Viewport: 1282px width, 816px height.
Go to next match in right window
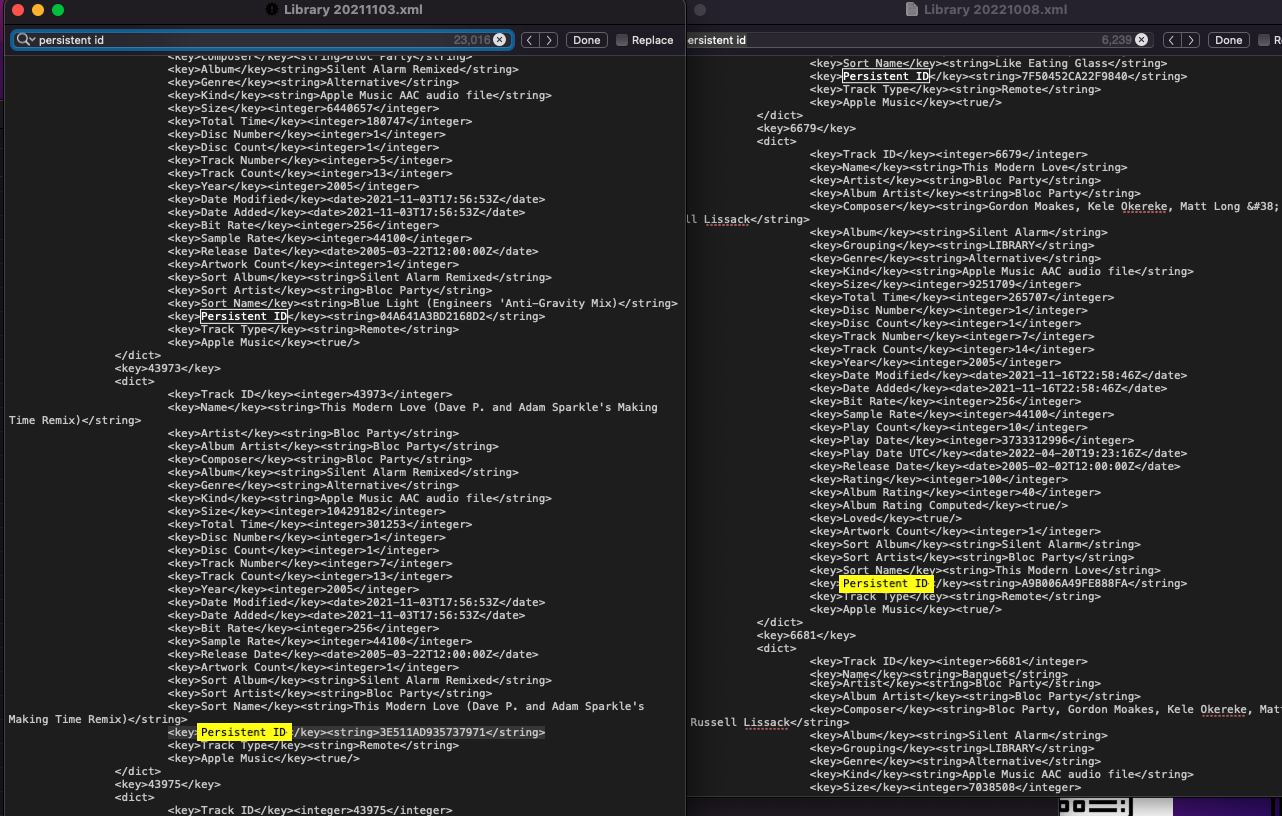(1190, 40)
